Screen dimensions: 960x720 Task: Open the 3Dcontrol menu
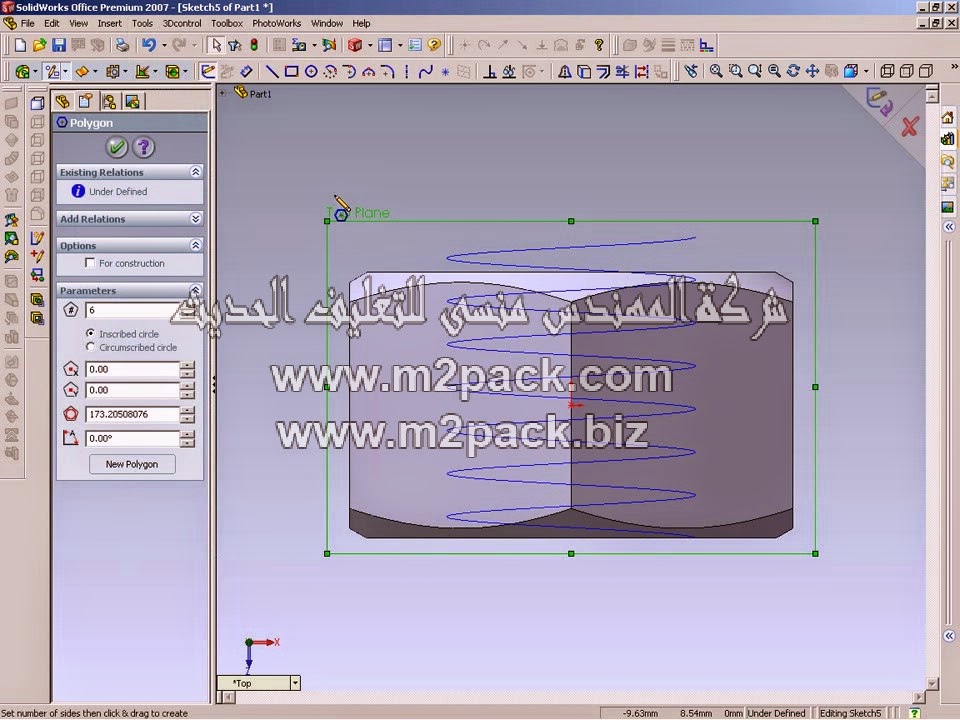182,23
